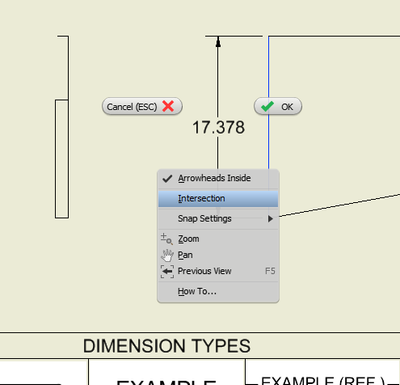Click the Zoom magnifier icon
400x385 pixels.
point(167,239)
